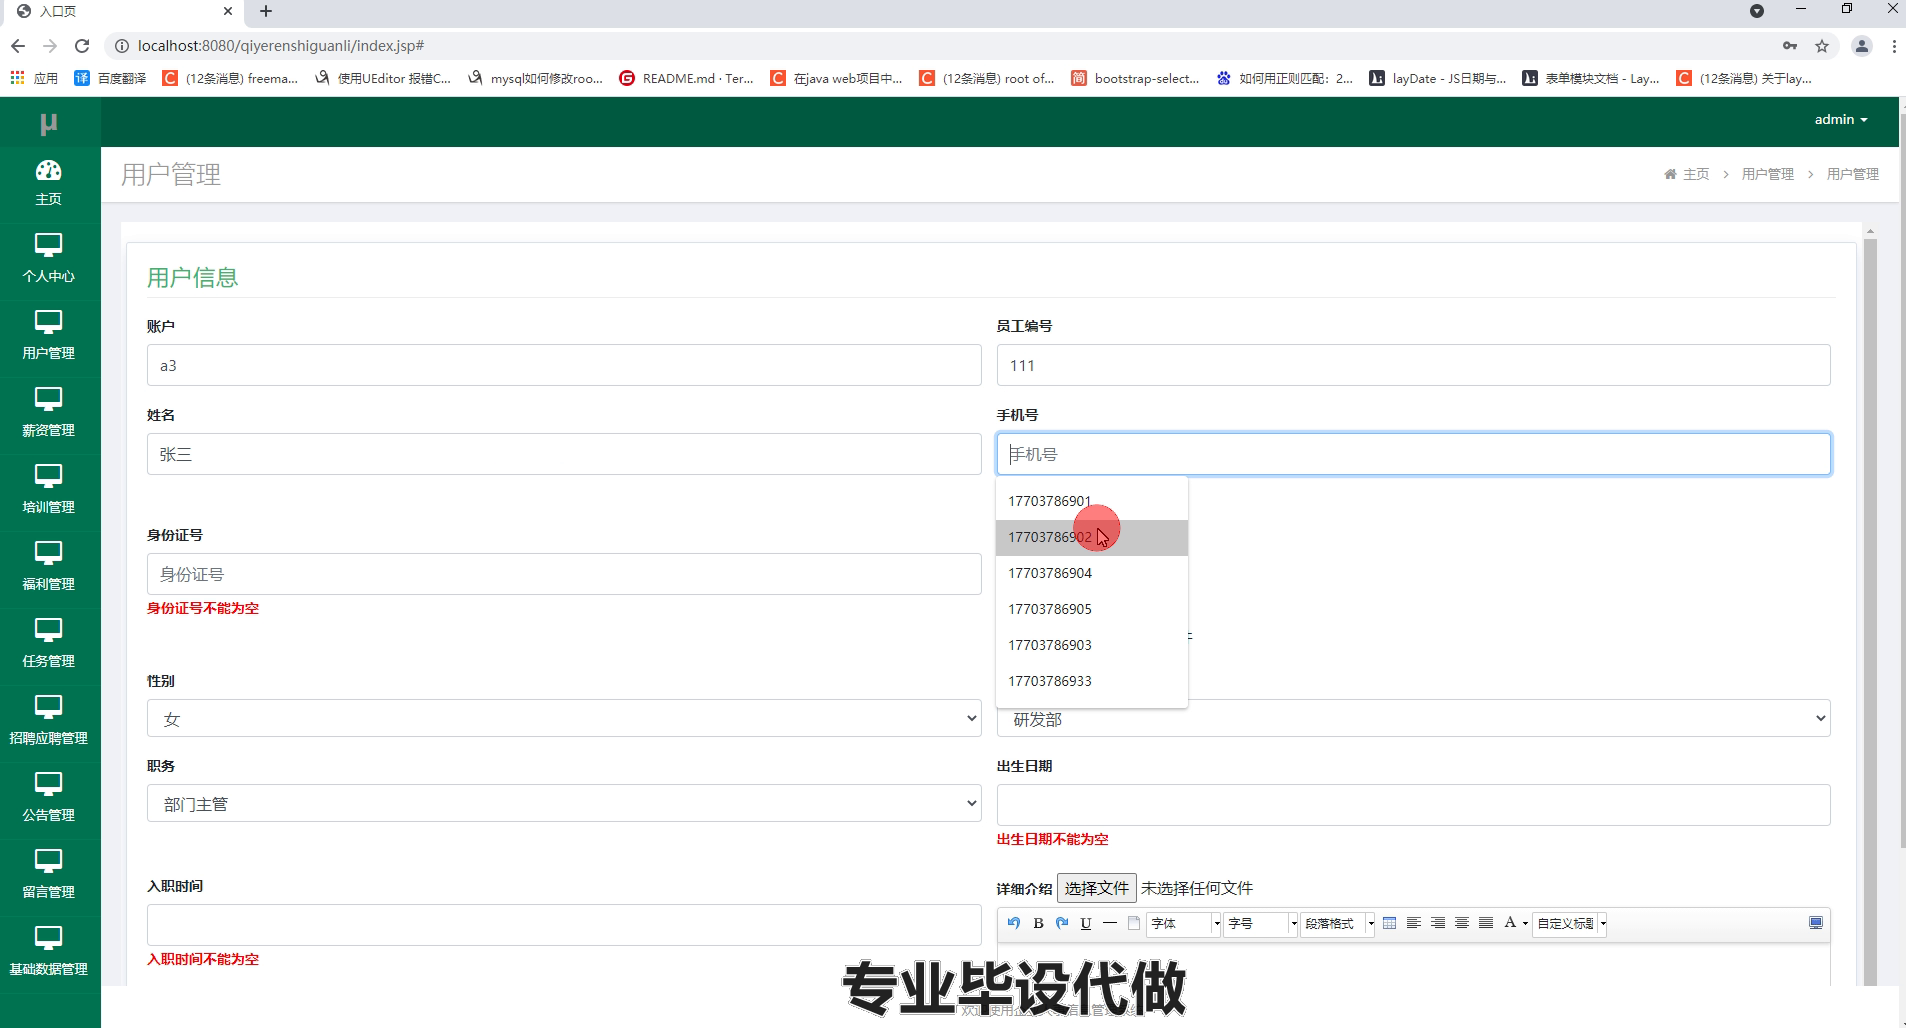Screen dimensions: 1906x1028
Task: Go to 主页 via breadcrumb link
Action: pyautogui.click(x=1695, y=174)
